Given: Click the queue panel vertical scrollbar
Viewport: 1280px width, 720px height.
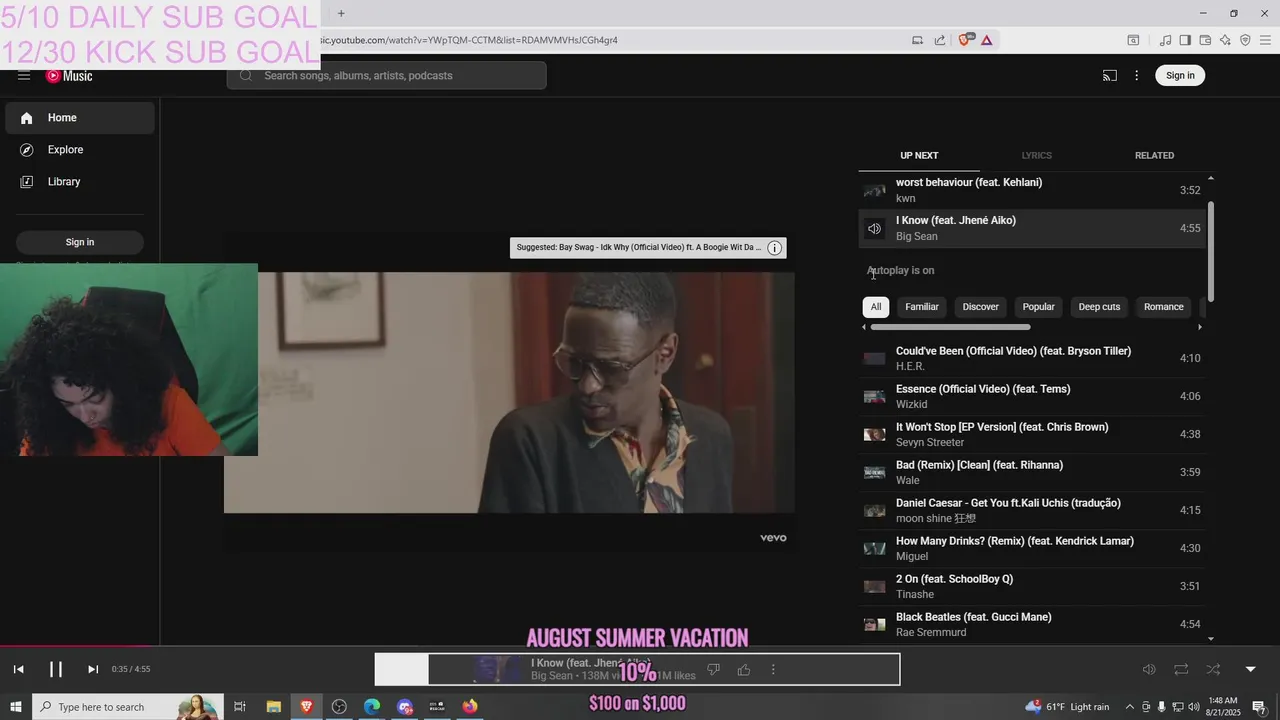Looking at the screenshot, I should pyautogui.click(x=1211, y=252).
